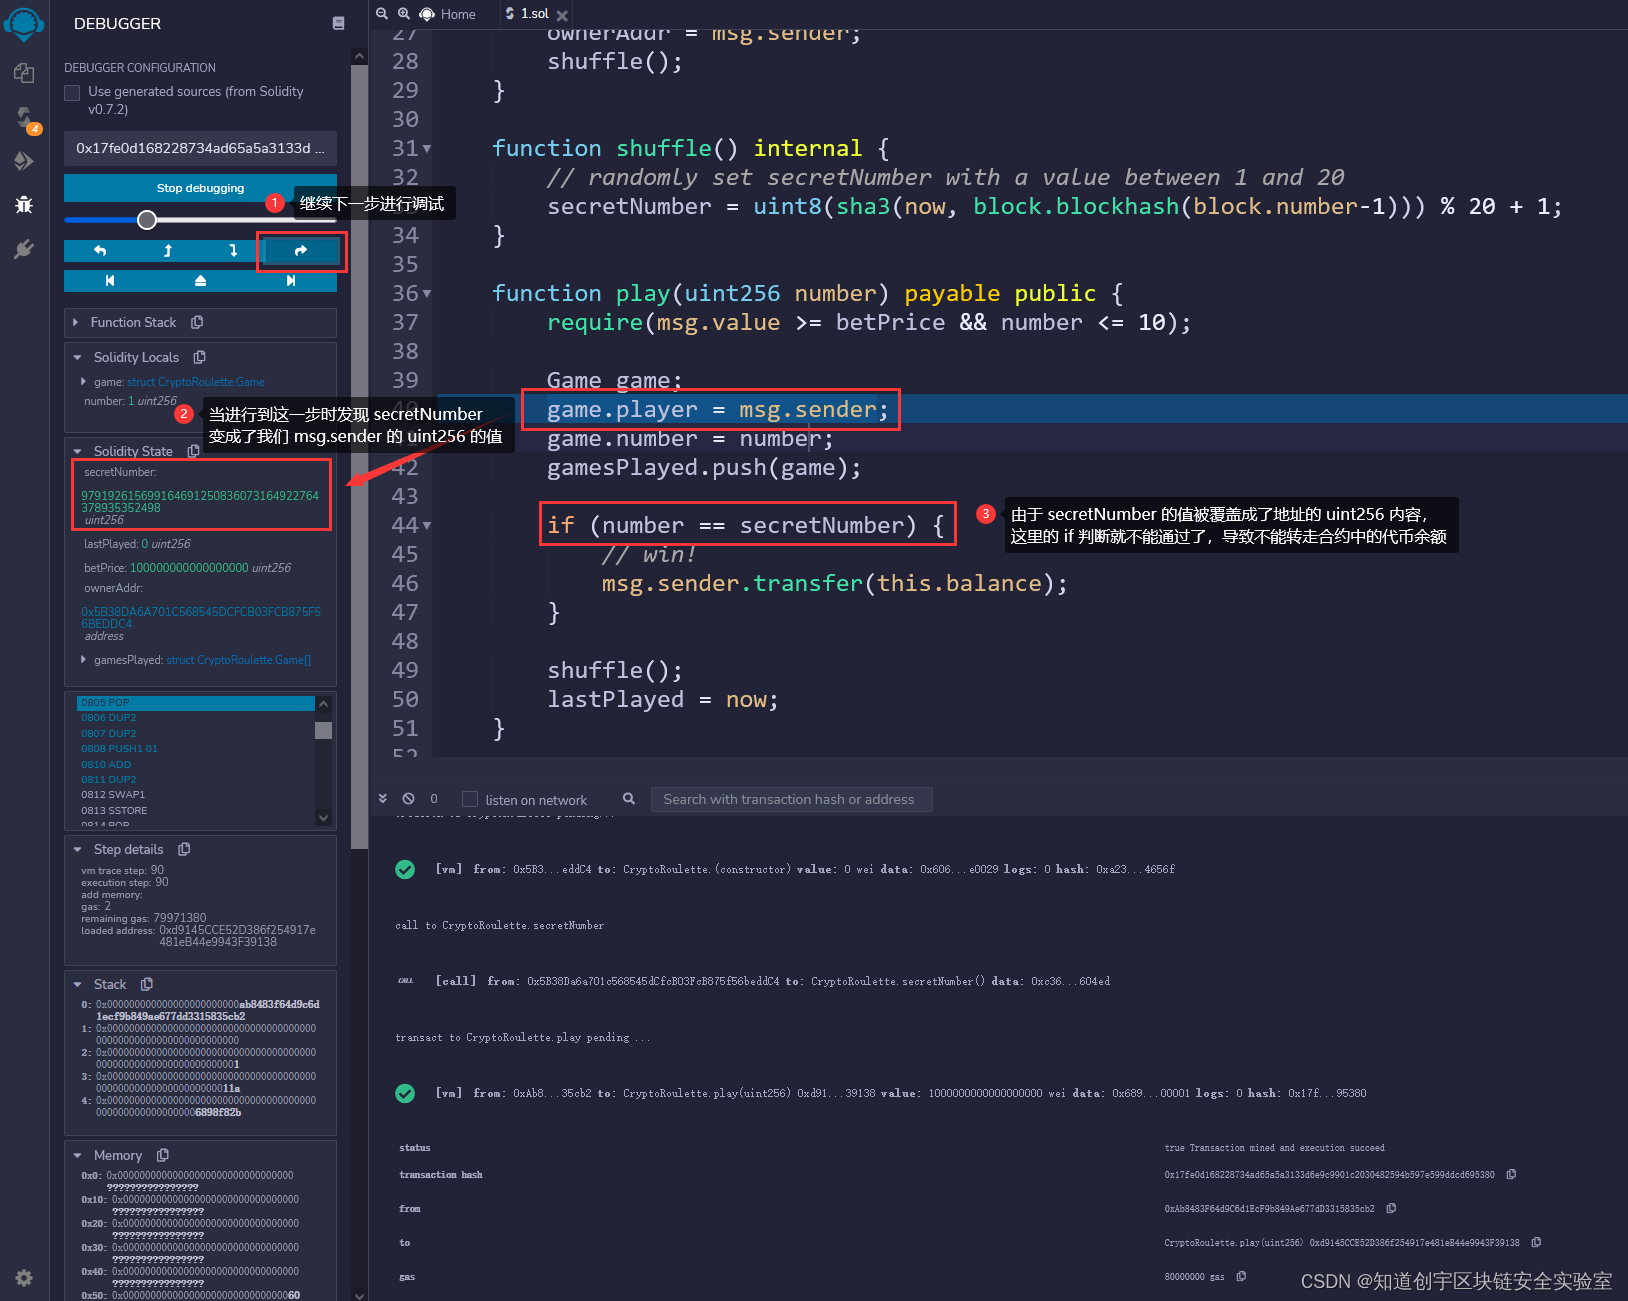Viewport: 1628px width, 1301px height.
Task: Select the 0808 PUSH1 01 opcode row
Action: pos(196,749)
